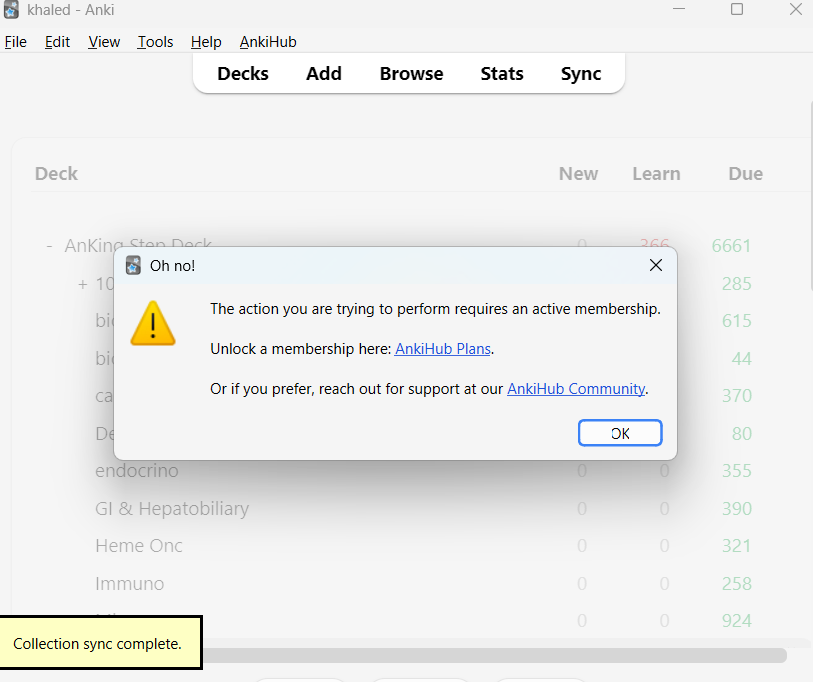This screenshot has width=813, height=682.
Task: Open the Edit menu
Action: (x=57, y=42)
